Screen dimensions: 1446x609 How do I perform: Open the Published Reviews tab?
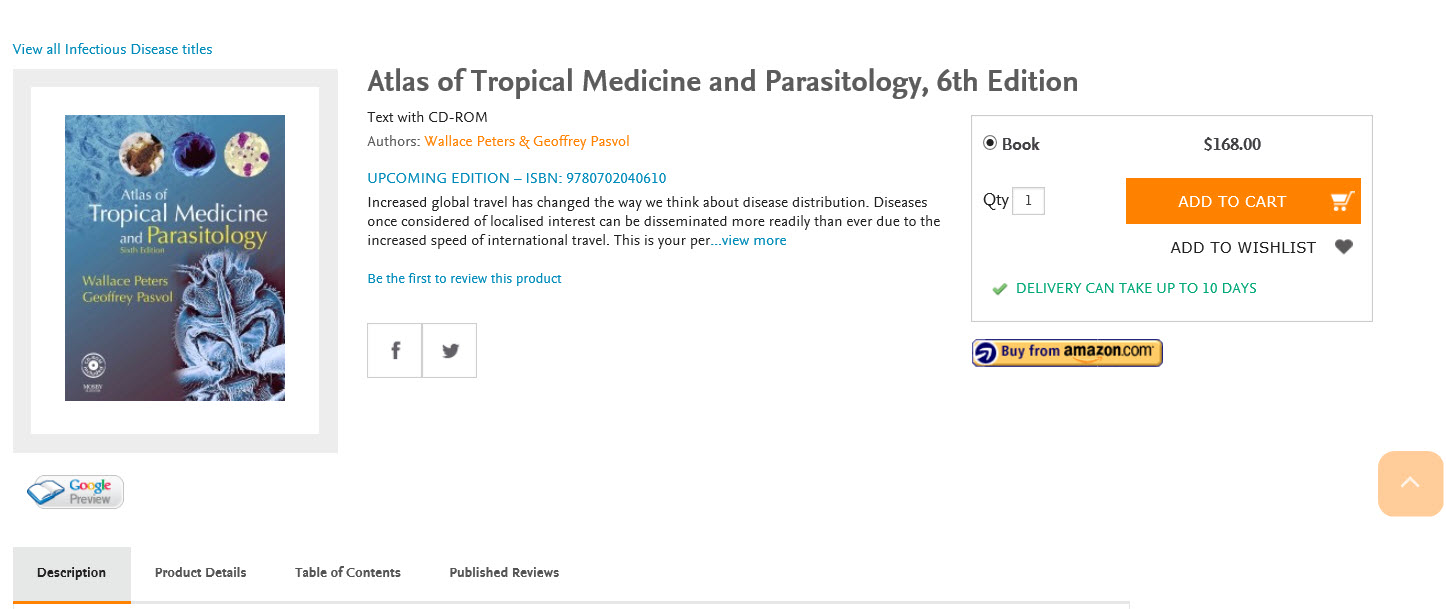504,573
